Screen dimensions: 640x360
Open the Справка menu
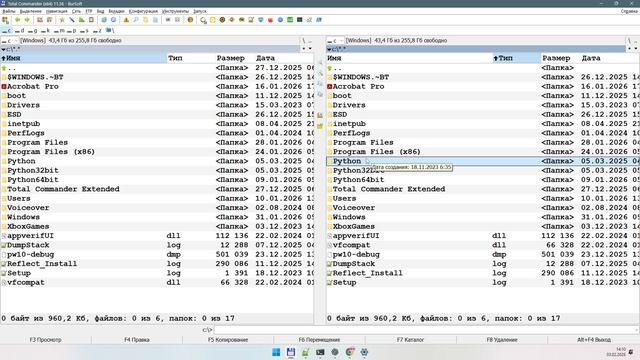click(629, 11)
